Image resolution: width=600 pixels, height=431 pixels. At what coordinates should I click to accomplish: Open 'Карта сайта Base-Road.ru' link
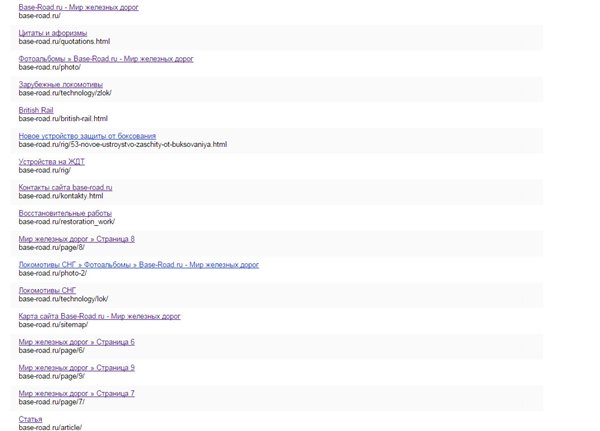point(99,316)
